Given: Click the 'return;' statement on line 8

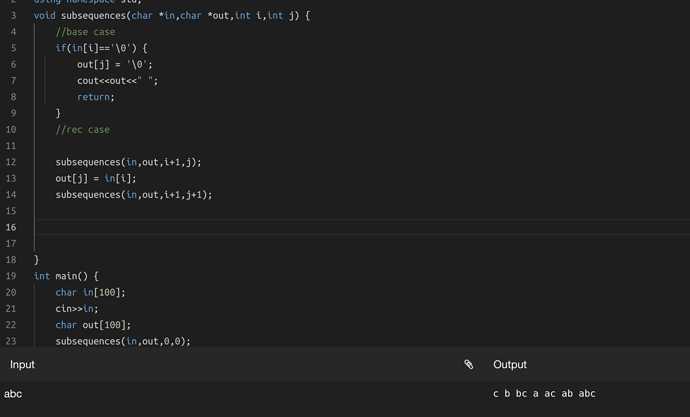Looking at the screenshot, I should (96, 97).
